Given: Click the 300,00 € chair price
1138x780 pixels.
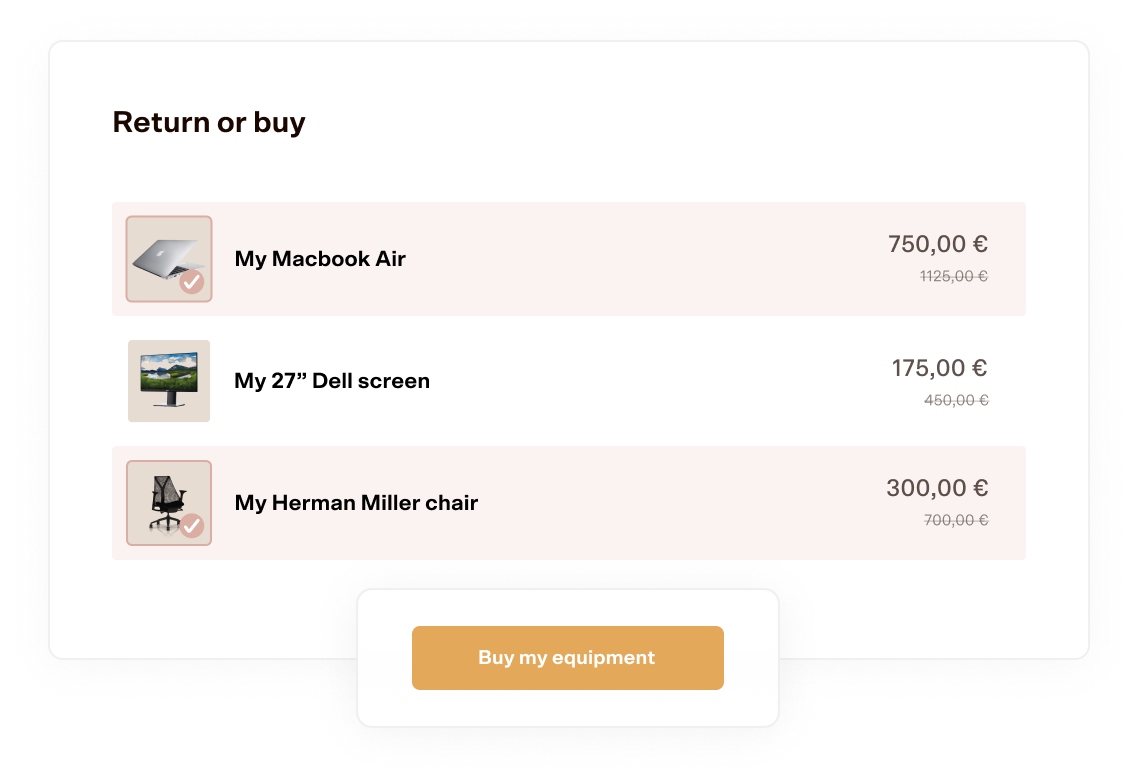Looking at the screenshot, I should pos(937,488).
